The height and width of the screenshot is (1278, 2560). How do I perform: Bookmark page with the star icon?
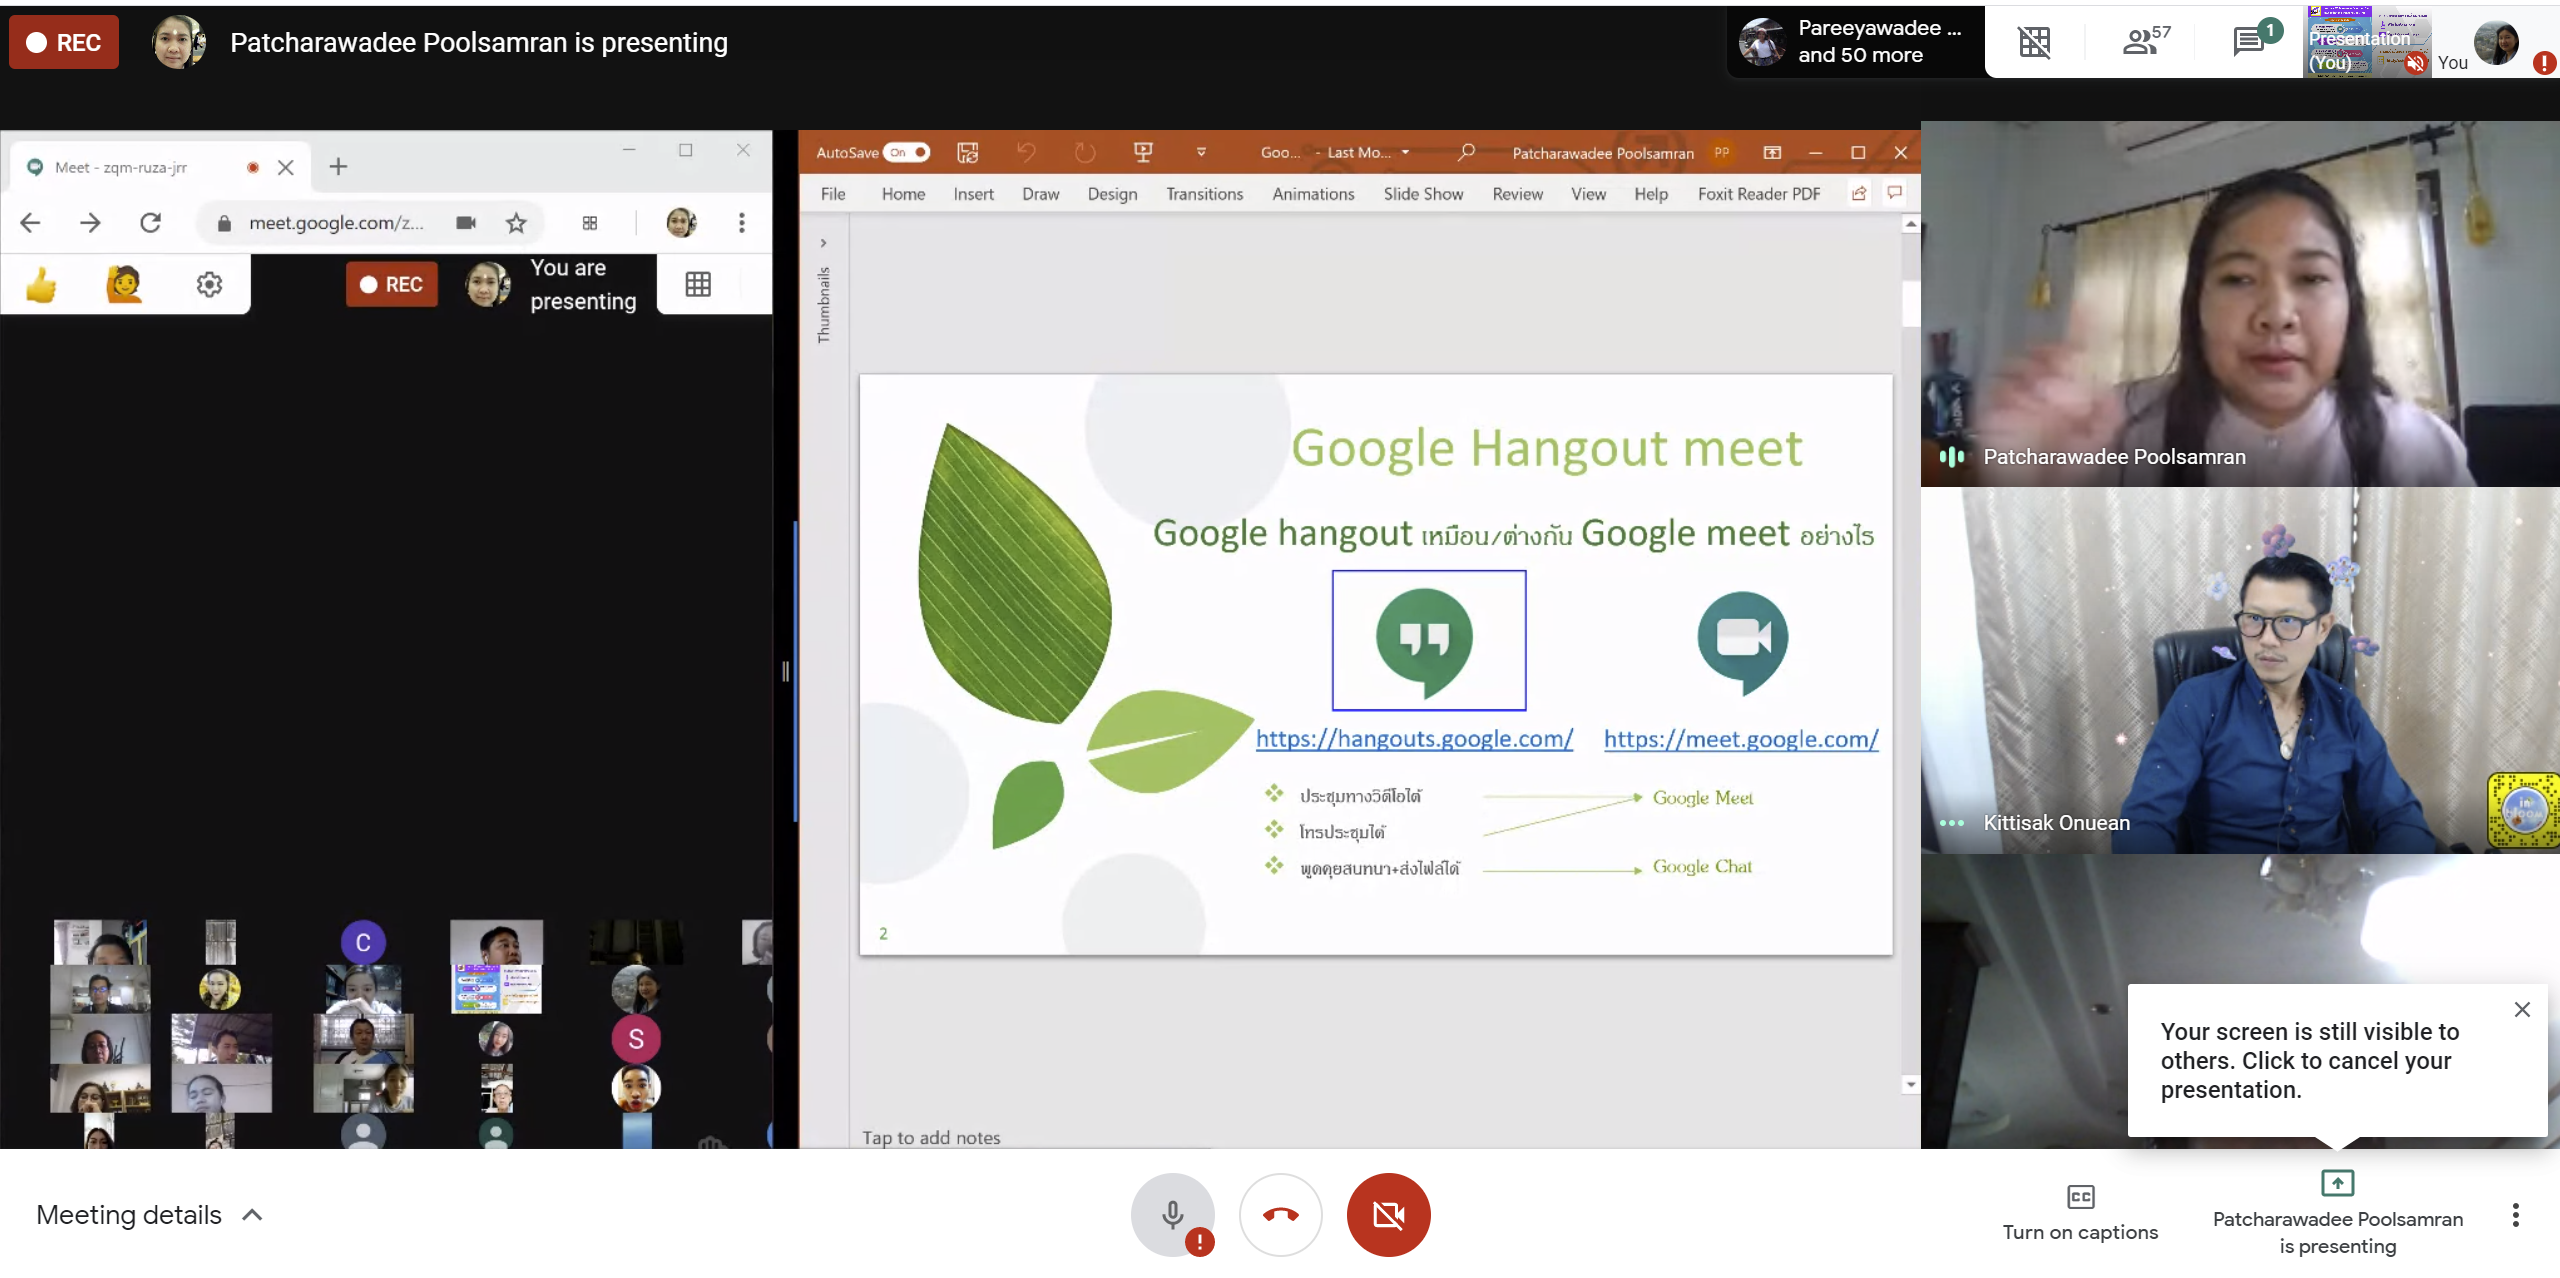pyautogui.click(x=516, y=223)
